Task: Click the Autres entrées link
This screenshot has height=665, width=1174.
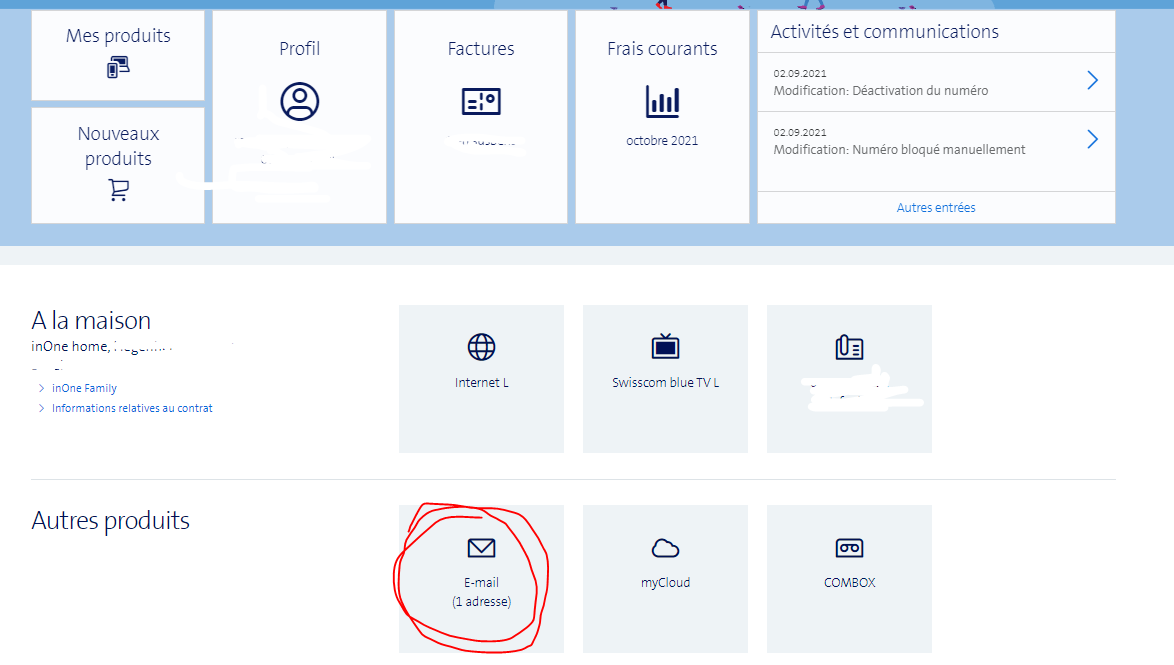Action: [x=936, y=208]
